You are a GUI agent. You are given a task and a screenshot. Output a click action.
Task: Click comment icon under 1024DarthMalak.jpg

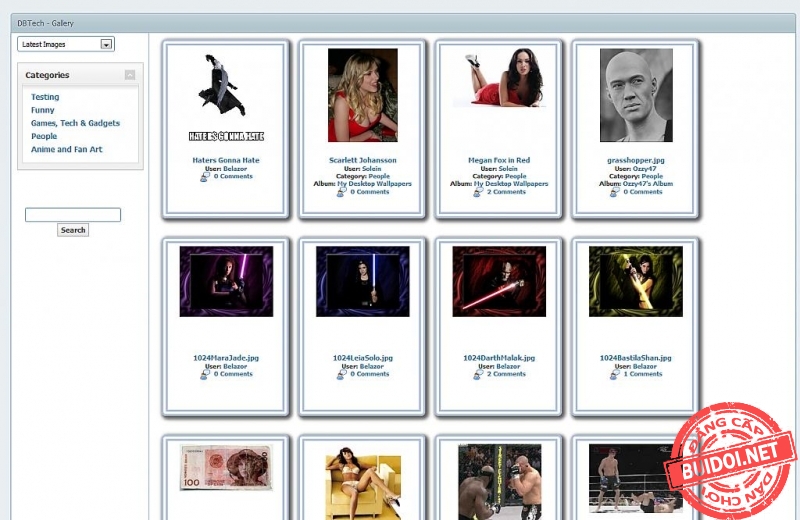[x=478, y=374]
